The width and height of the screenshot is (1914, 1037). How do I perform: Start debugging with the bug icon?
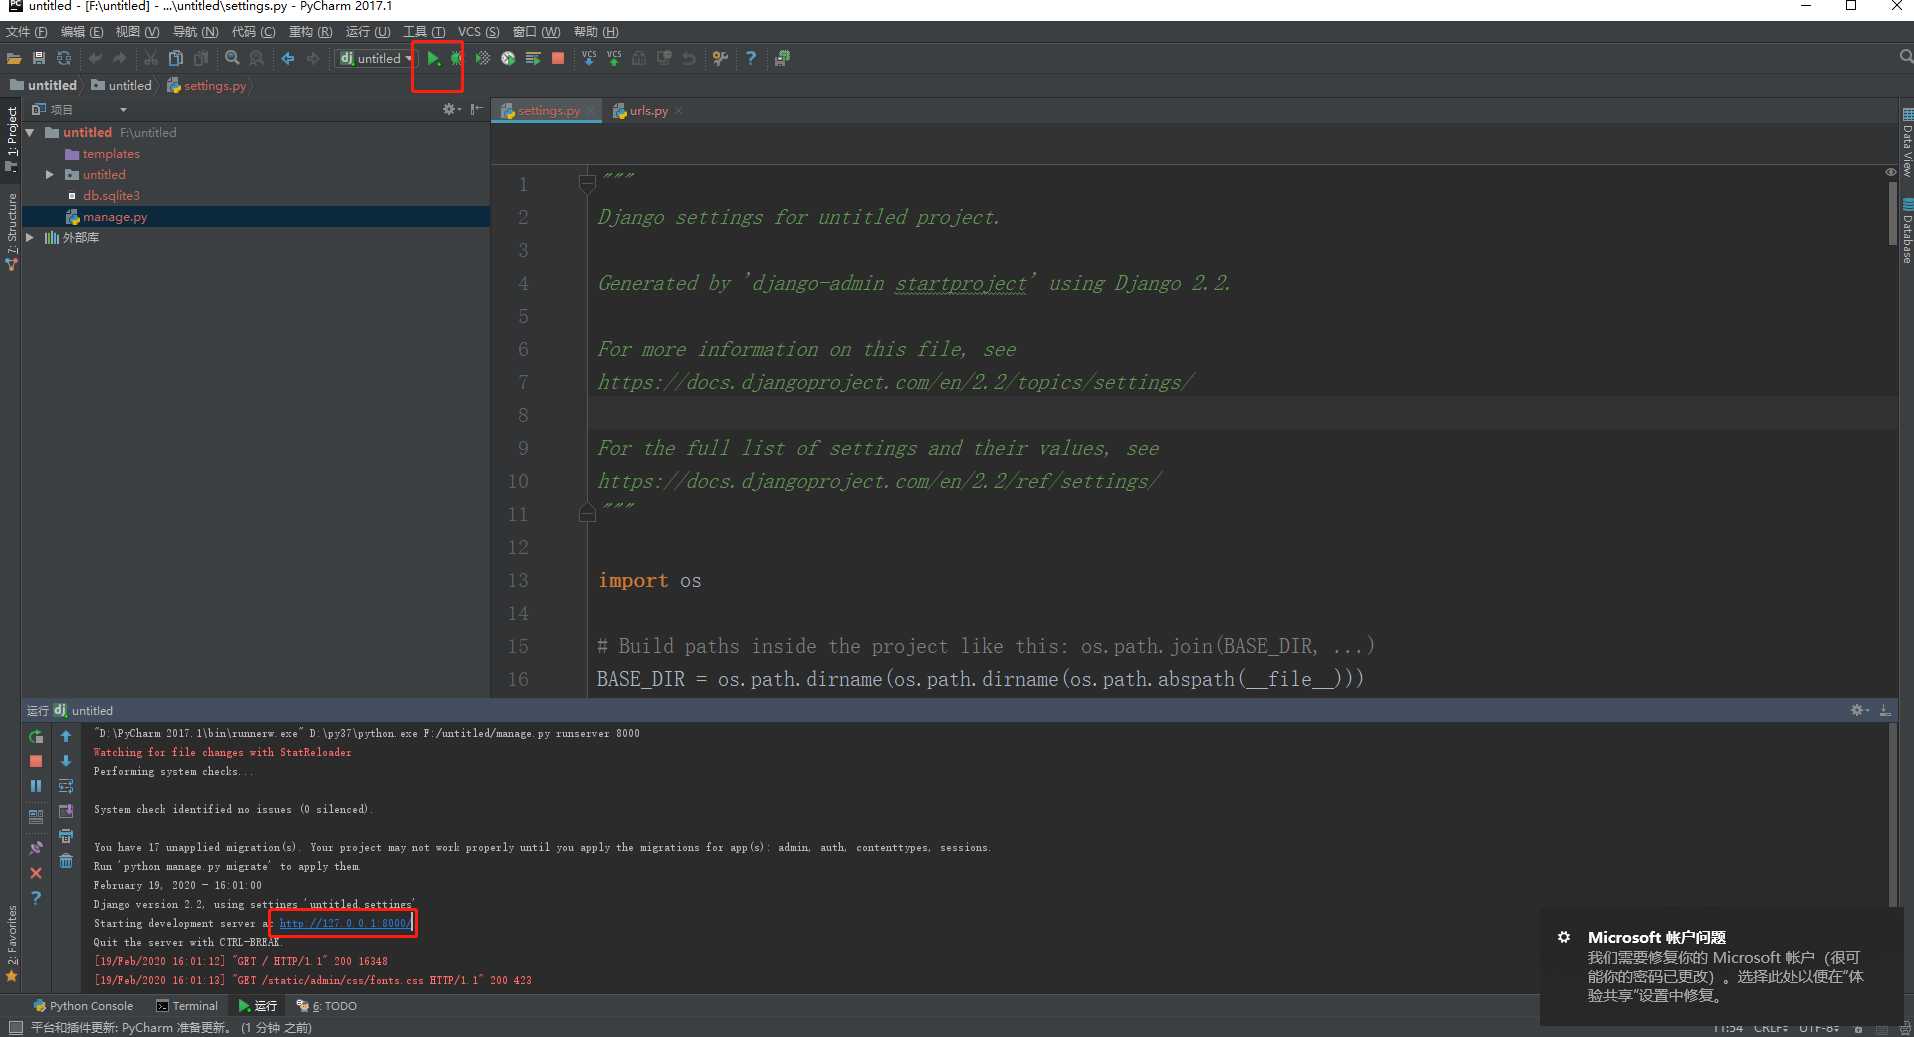[x=456, y=59]
